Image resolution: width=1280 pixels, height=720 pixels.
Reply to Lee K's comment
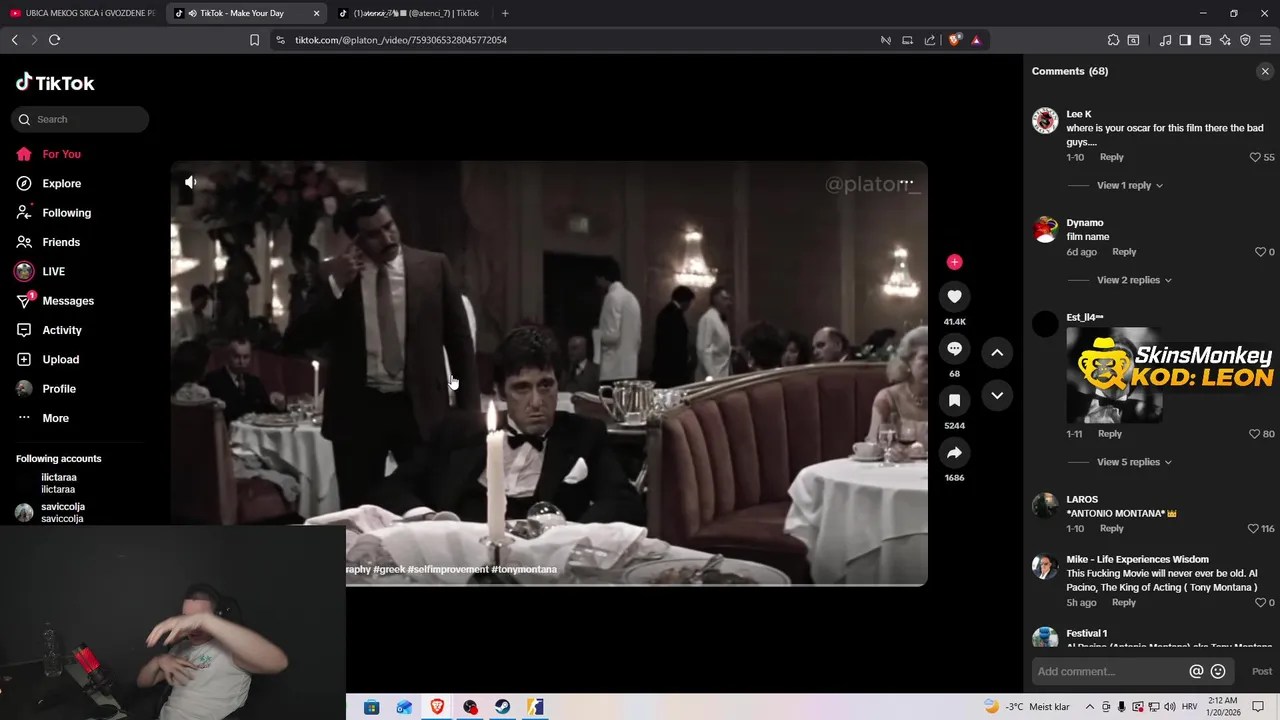pos(1112,157)
